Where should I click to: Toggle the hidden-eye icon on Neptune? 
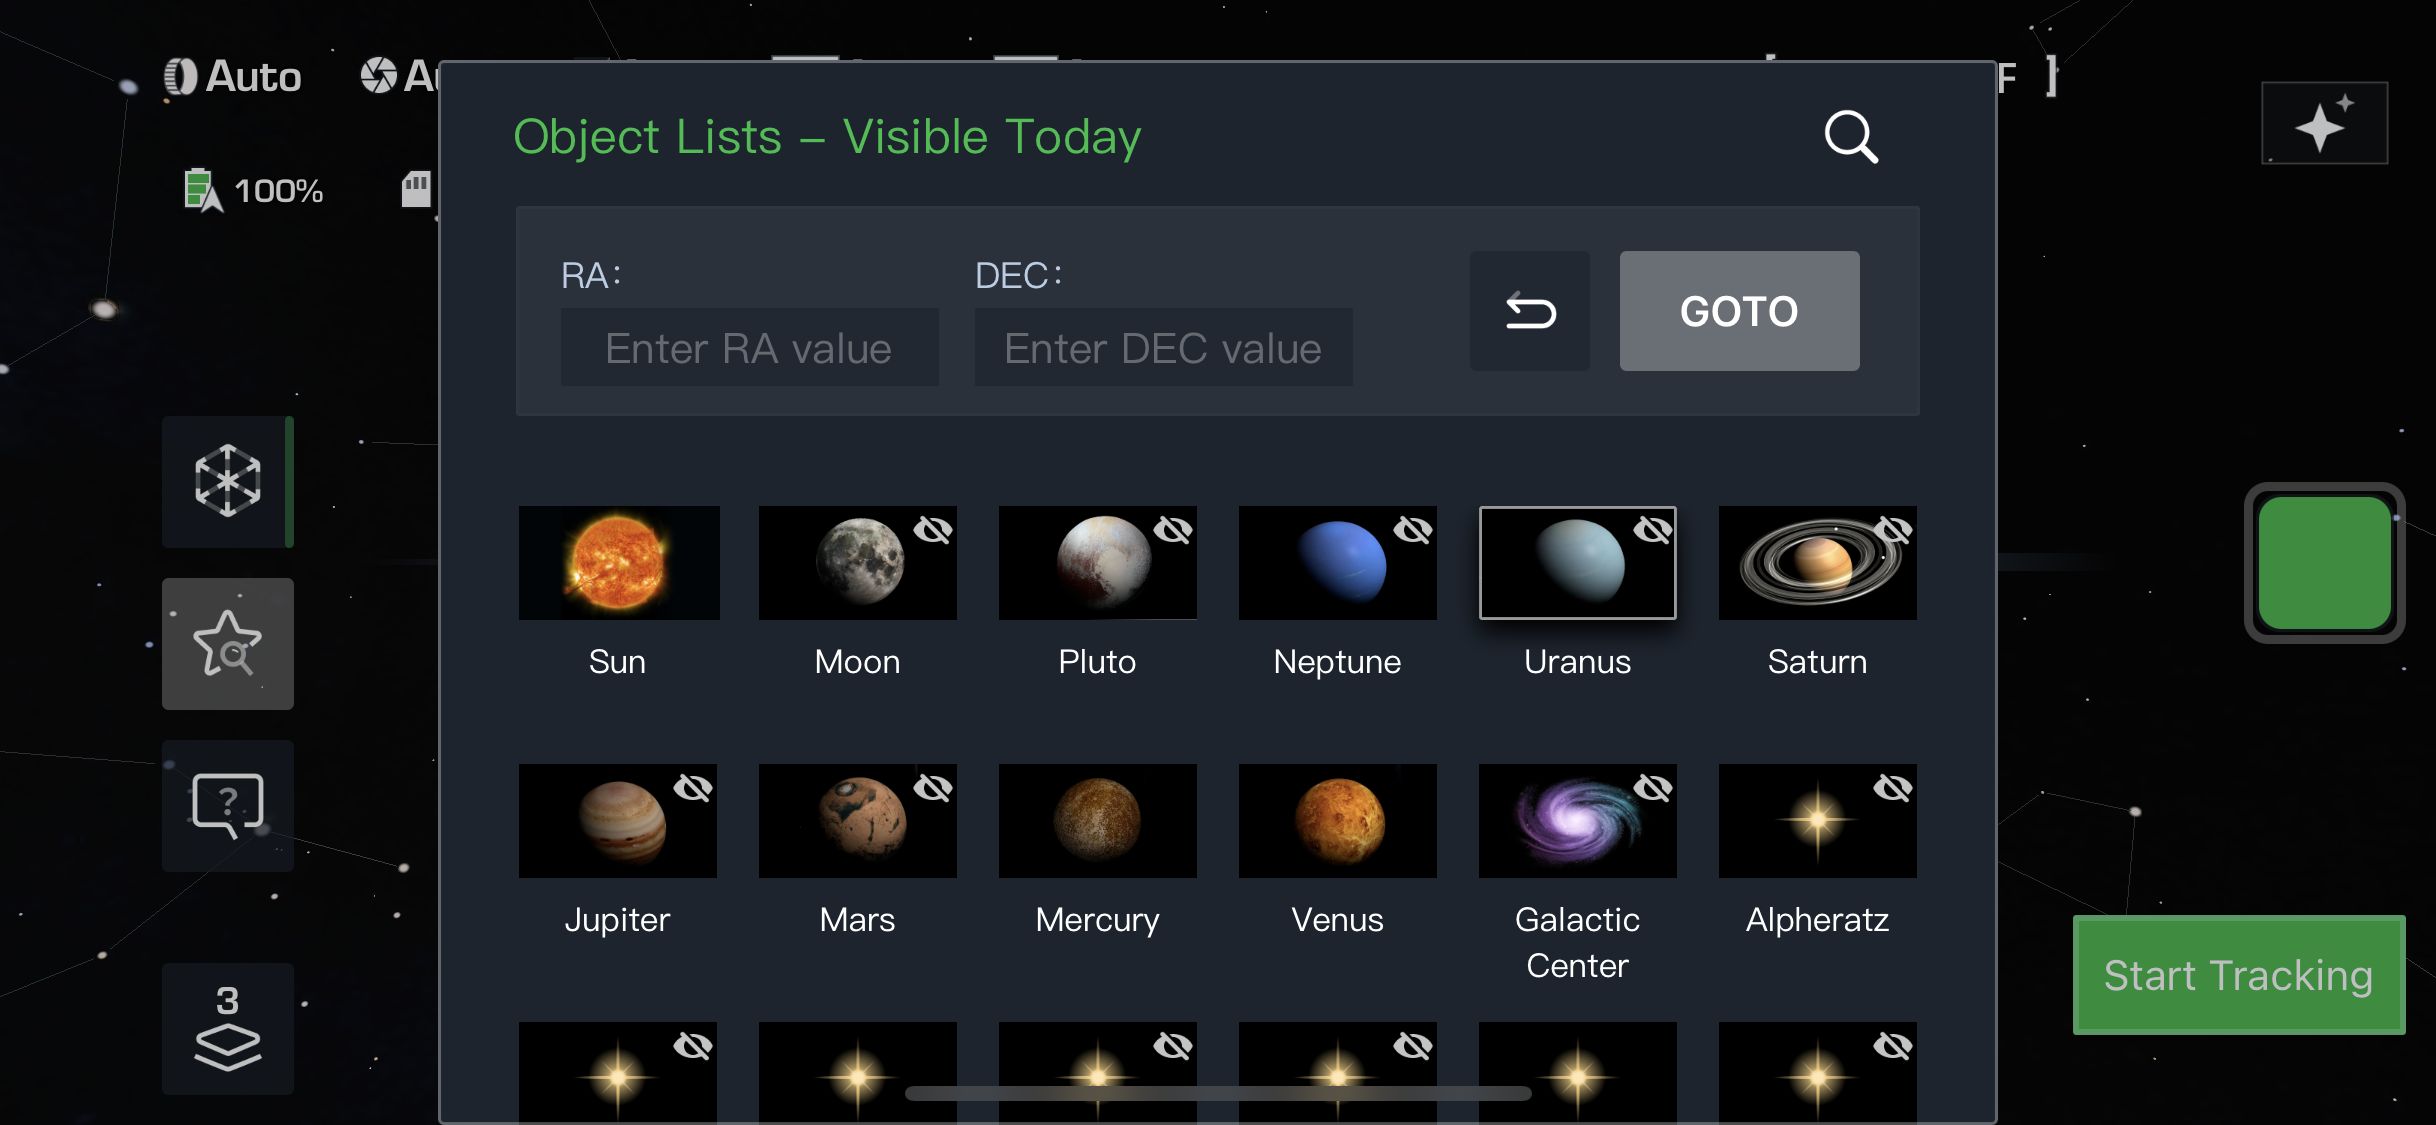point(1413,530)
